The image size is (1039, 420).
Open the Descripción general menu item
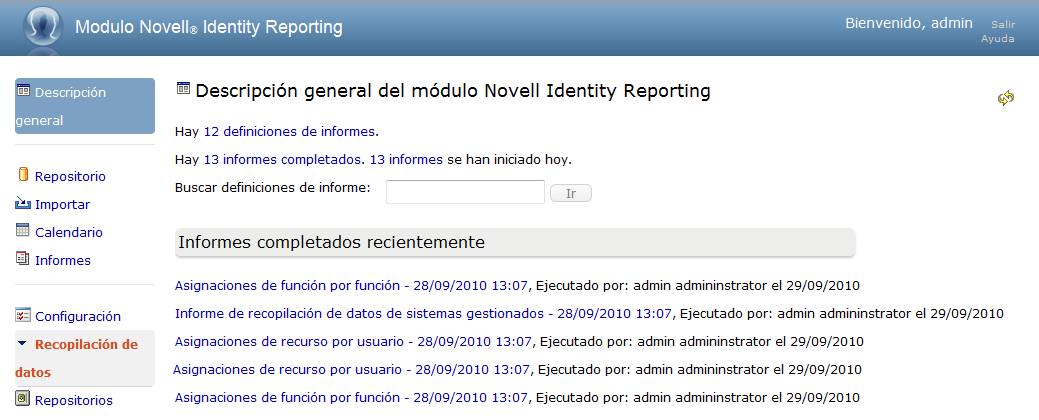pos(85,106)
